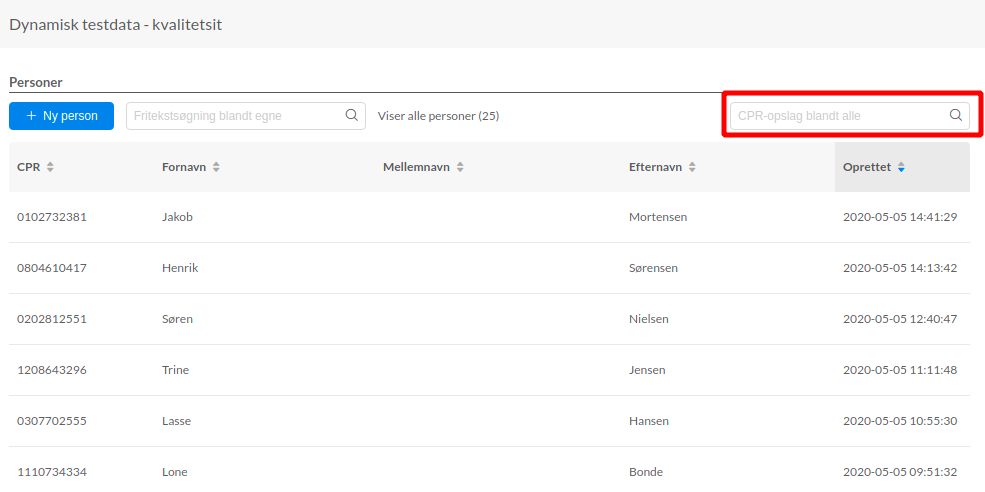Click the magnifier icon in free-text search
985x492 pixels.
click(x=351, y=115)
